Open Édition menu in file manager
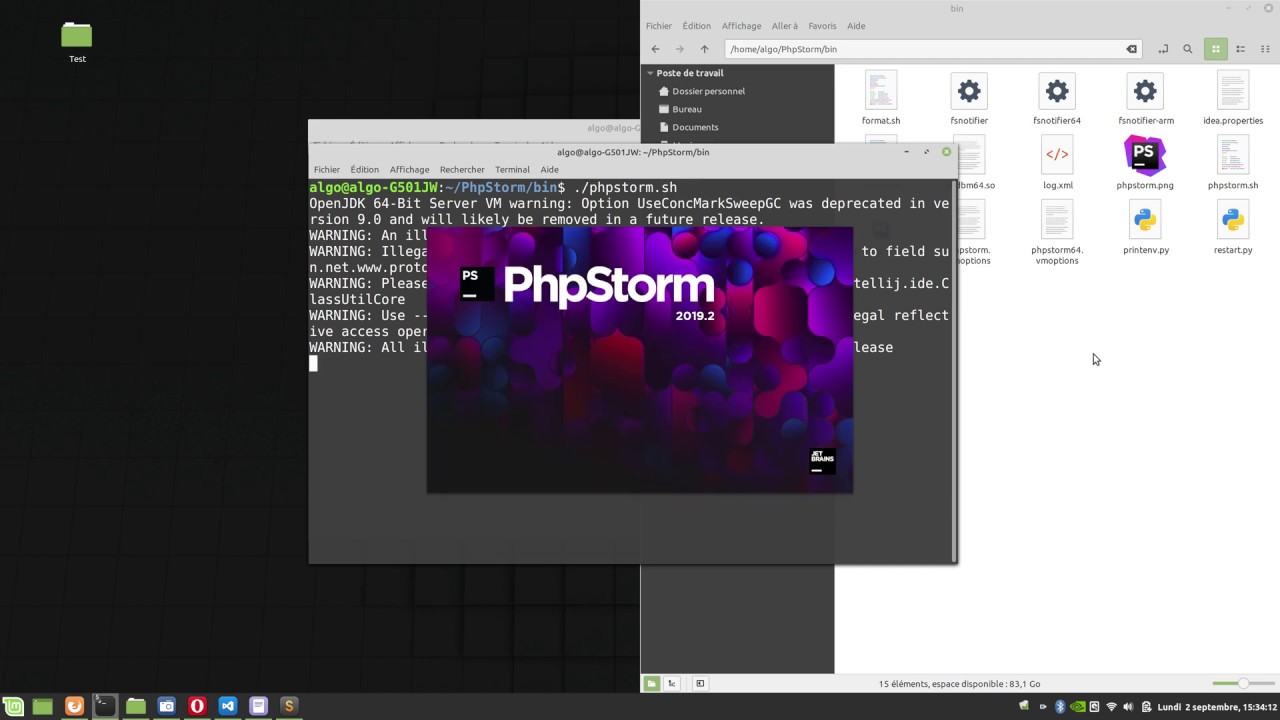The width and height of the screenshot is (1280, 720). (697, 26)
